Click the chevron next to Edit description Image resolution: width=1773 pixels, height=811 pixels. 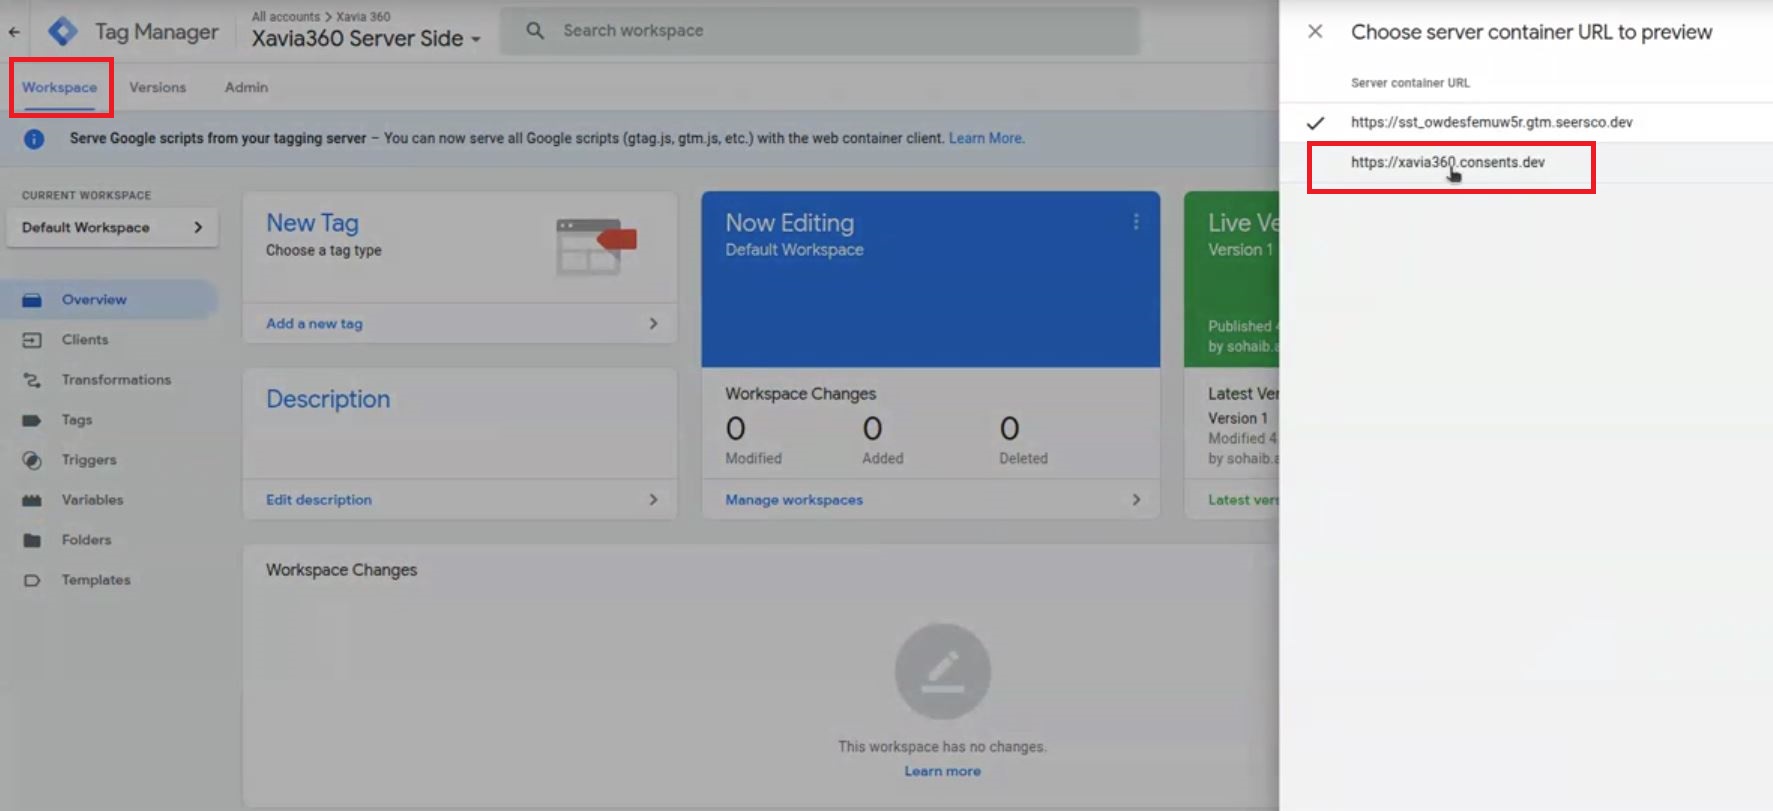pos(653,500)
